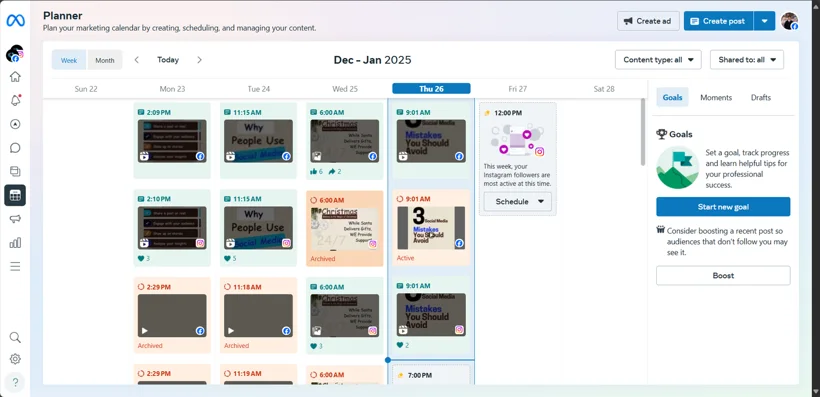This screenshot has width=820, height=397.
Task: Open Notifications bell in sidebar
Action: tap(15, 100)
